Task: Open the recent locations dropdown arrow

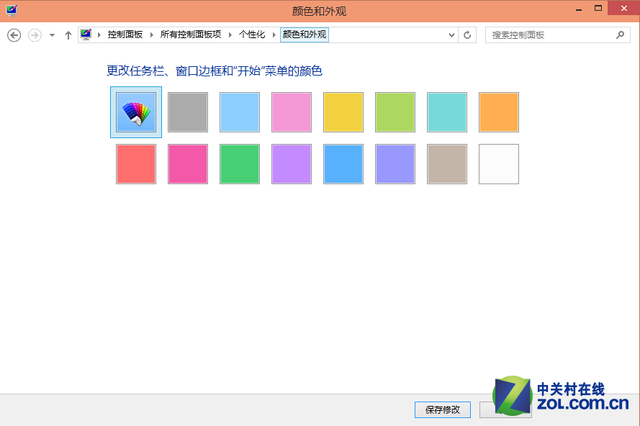Action: click(52, 35)
